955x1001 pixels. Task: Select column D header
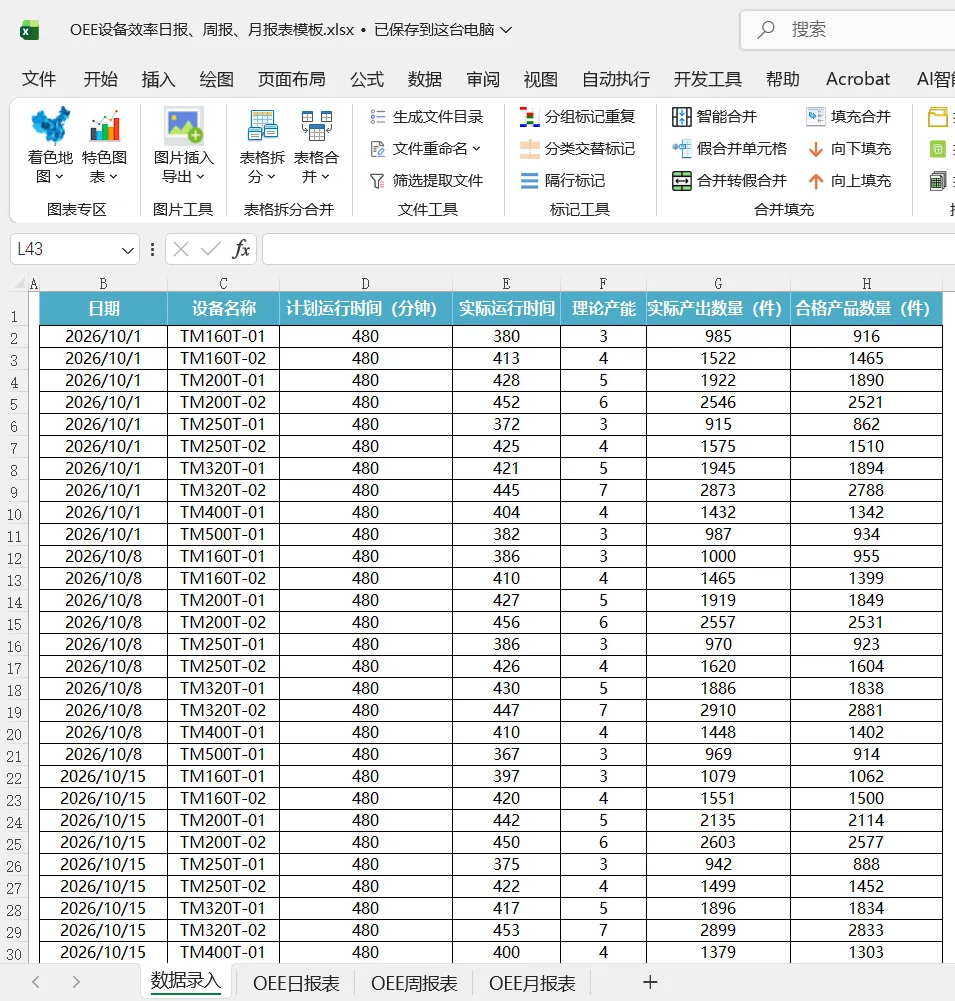(x=366, y=283)
